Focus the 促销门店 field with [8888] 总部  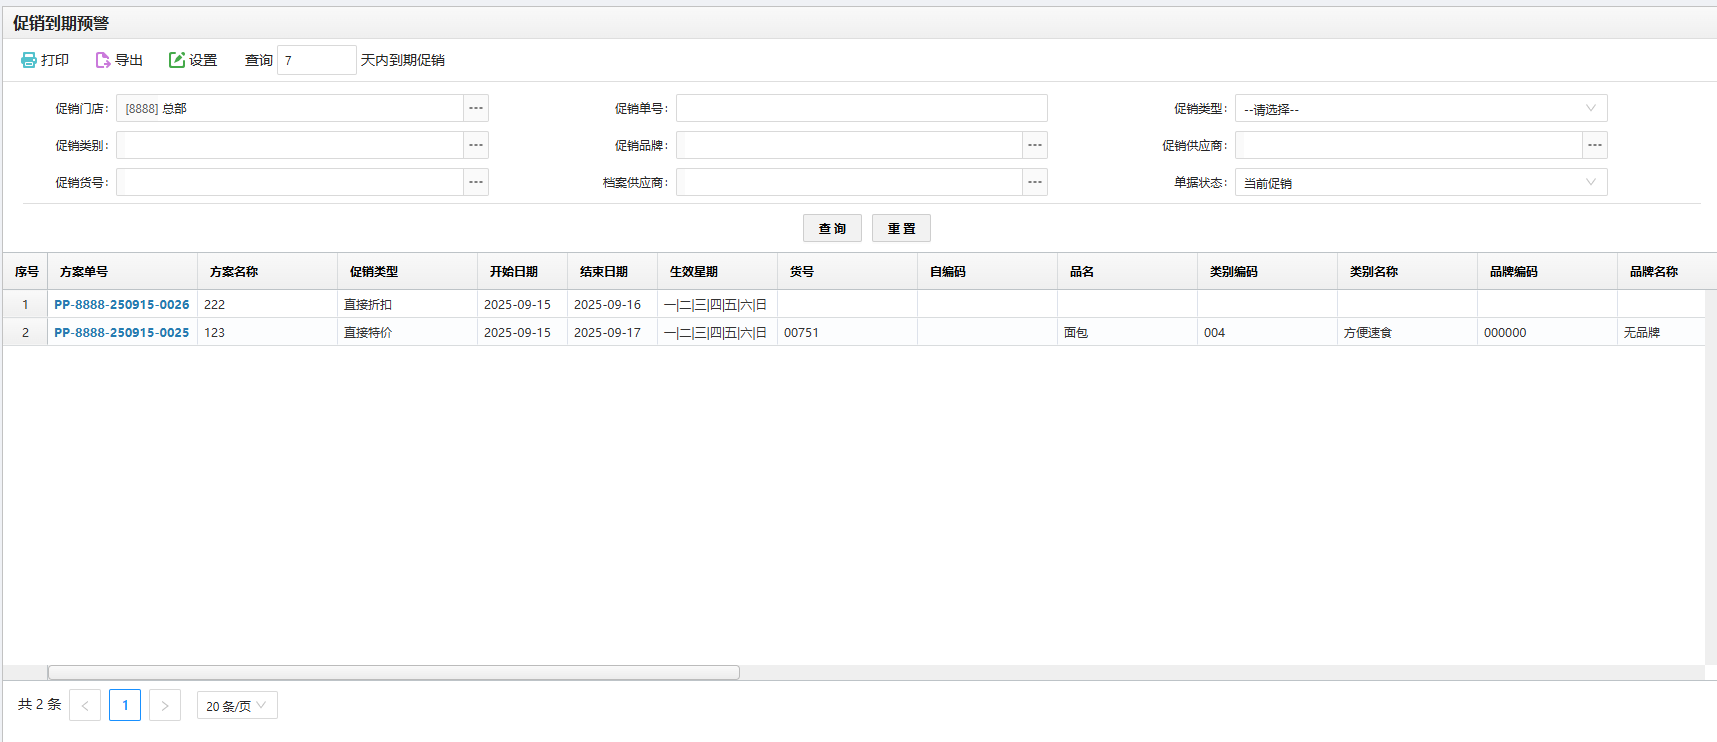tap(290, 108)
